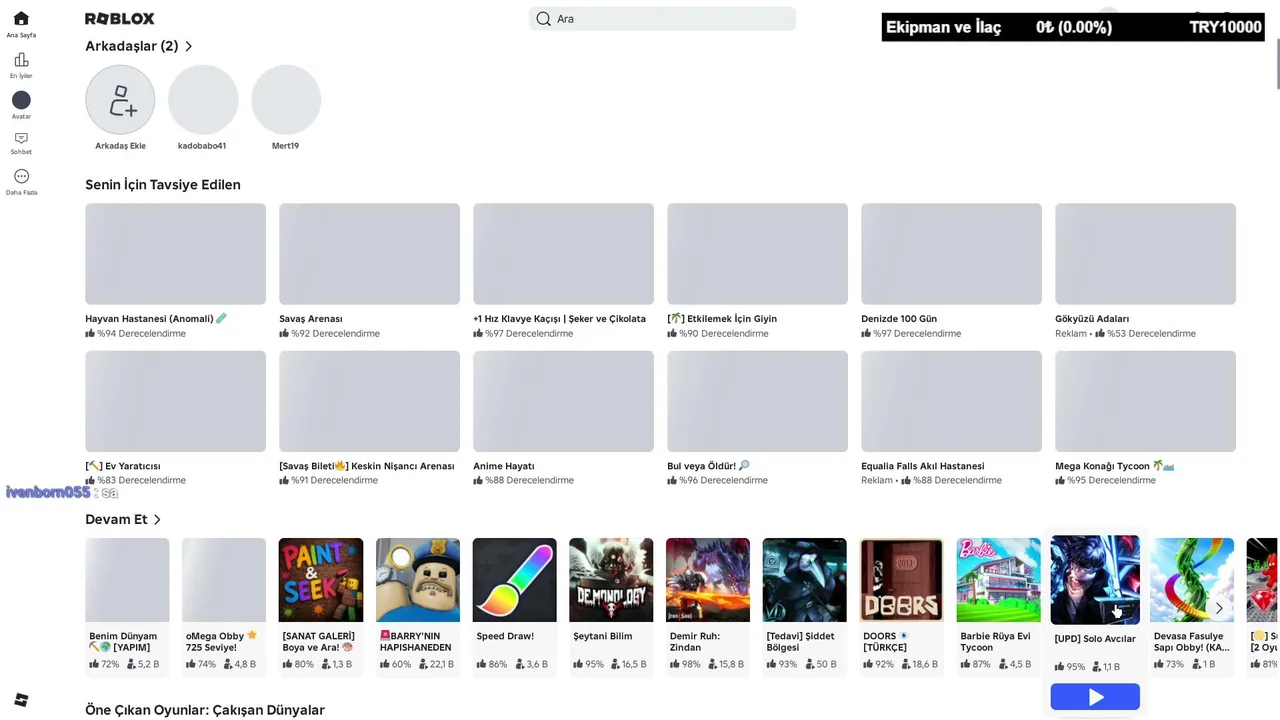Open the [UPD] Solo Avcılar thumbnail
This screenshot has width=1280, height=720.
1095,580
